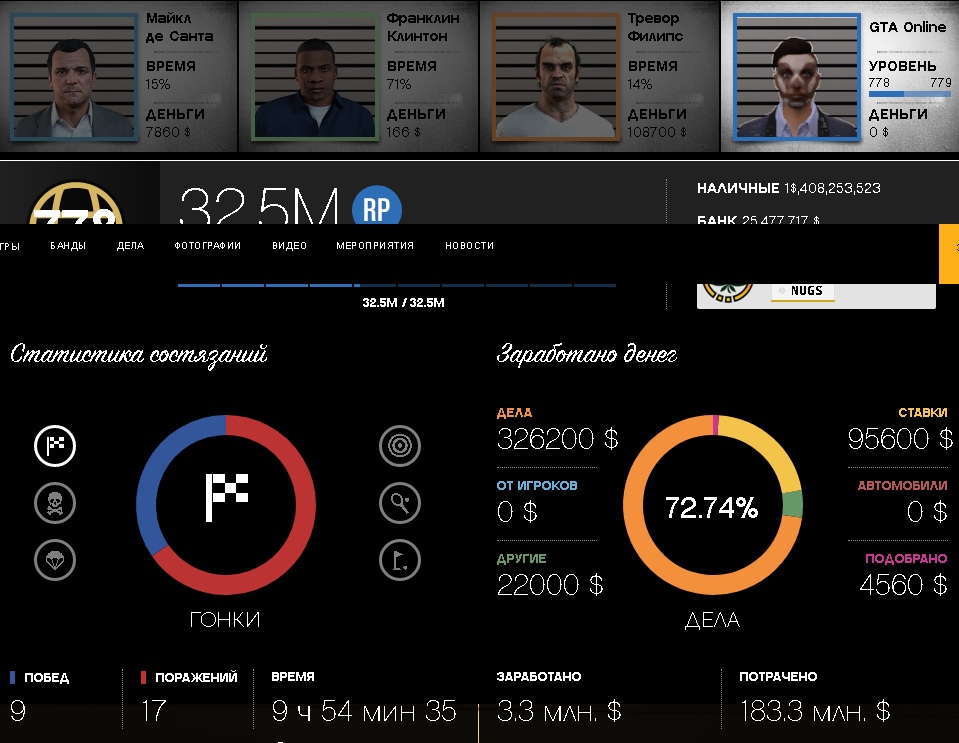Image resolution: width=959 pixels, height=743 pixels.
Task: Click the 32.5M / 32.5M progress text
Action: click(403, 303)
